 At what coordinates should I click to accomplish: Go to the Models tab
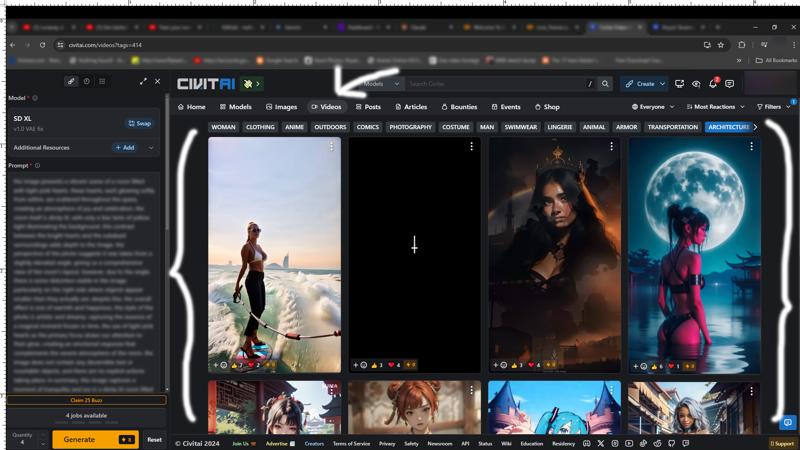(235, 107)
